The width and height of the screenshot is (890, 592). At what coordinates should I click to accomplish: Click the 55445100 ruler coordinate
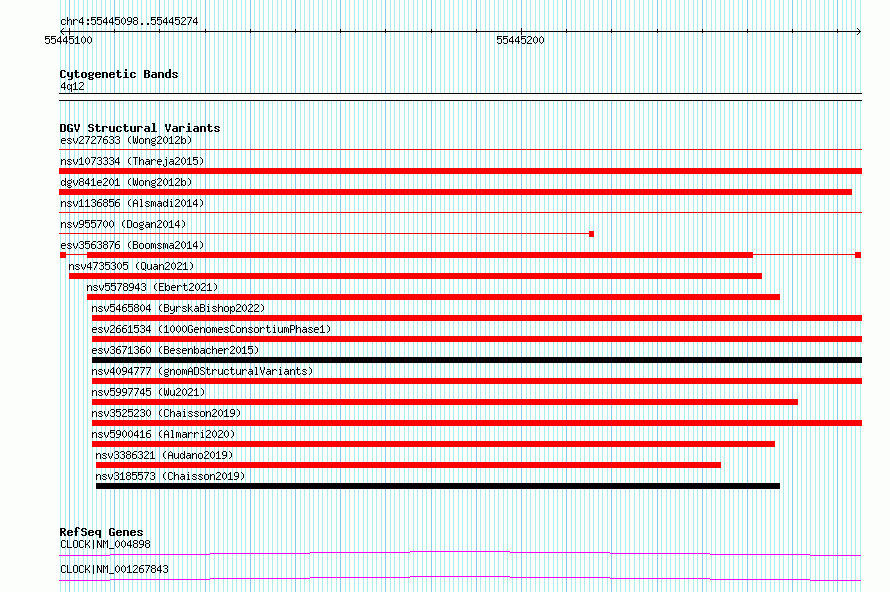point(68,40)
